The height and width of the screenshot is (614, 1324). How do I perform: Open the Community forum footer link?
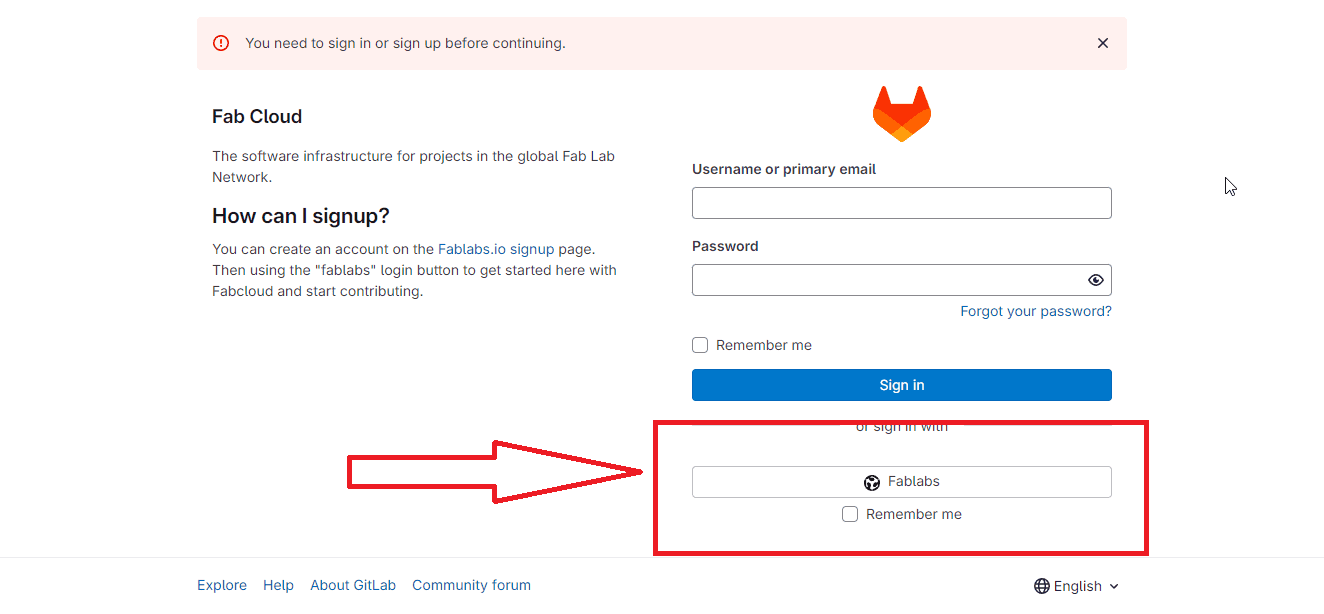coord(471,585)
